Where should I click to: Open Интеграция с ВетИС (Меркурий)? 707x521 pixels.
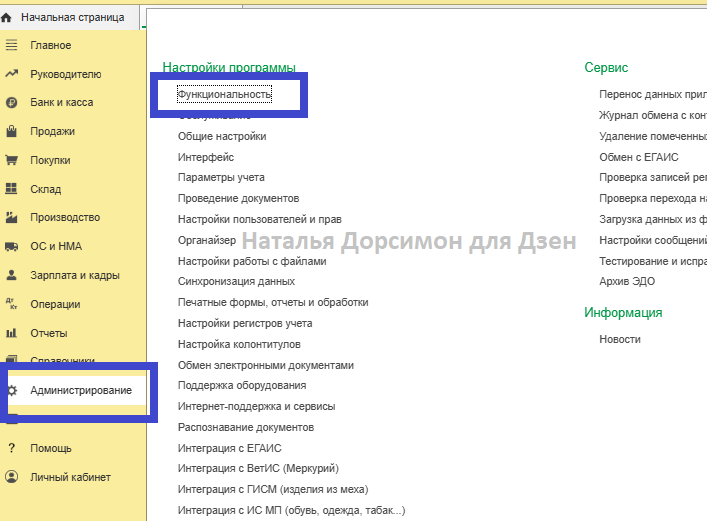[258, 469]
